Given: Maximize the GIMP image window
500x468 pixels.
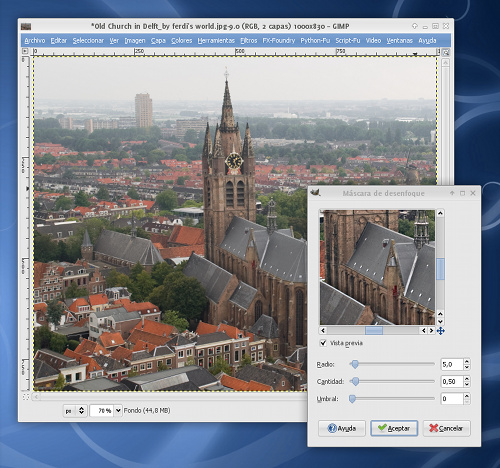Looking at the screenshot, I should pyautogui.click(x=435, y=26).
